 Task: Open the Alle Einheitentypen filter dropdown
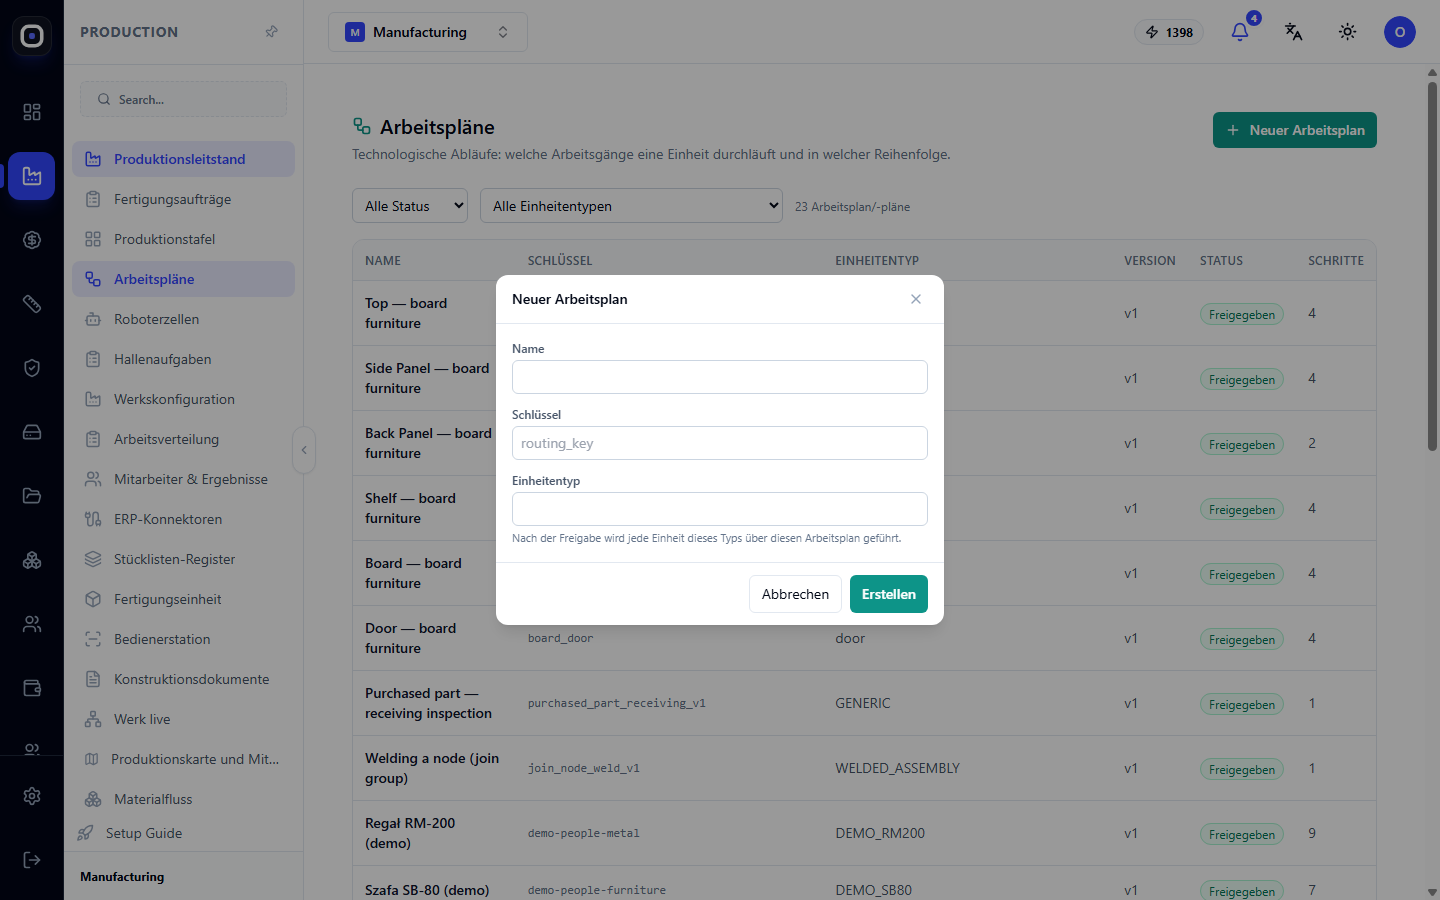pyautogui.click(x=631, y=206)
